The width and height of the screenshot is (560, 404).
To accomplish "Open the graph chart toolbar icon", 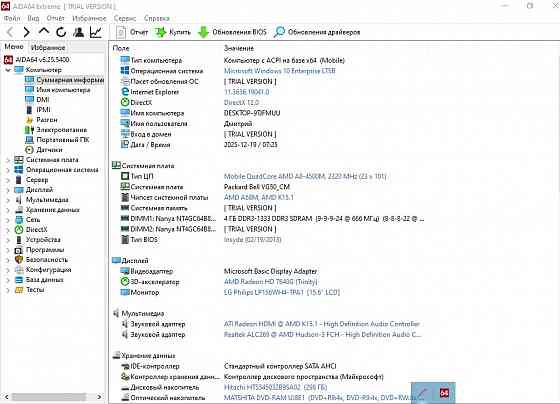I will tap(95, 33).
